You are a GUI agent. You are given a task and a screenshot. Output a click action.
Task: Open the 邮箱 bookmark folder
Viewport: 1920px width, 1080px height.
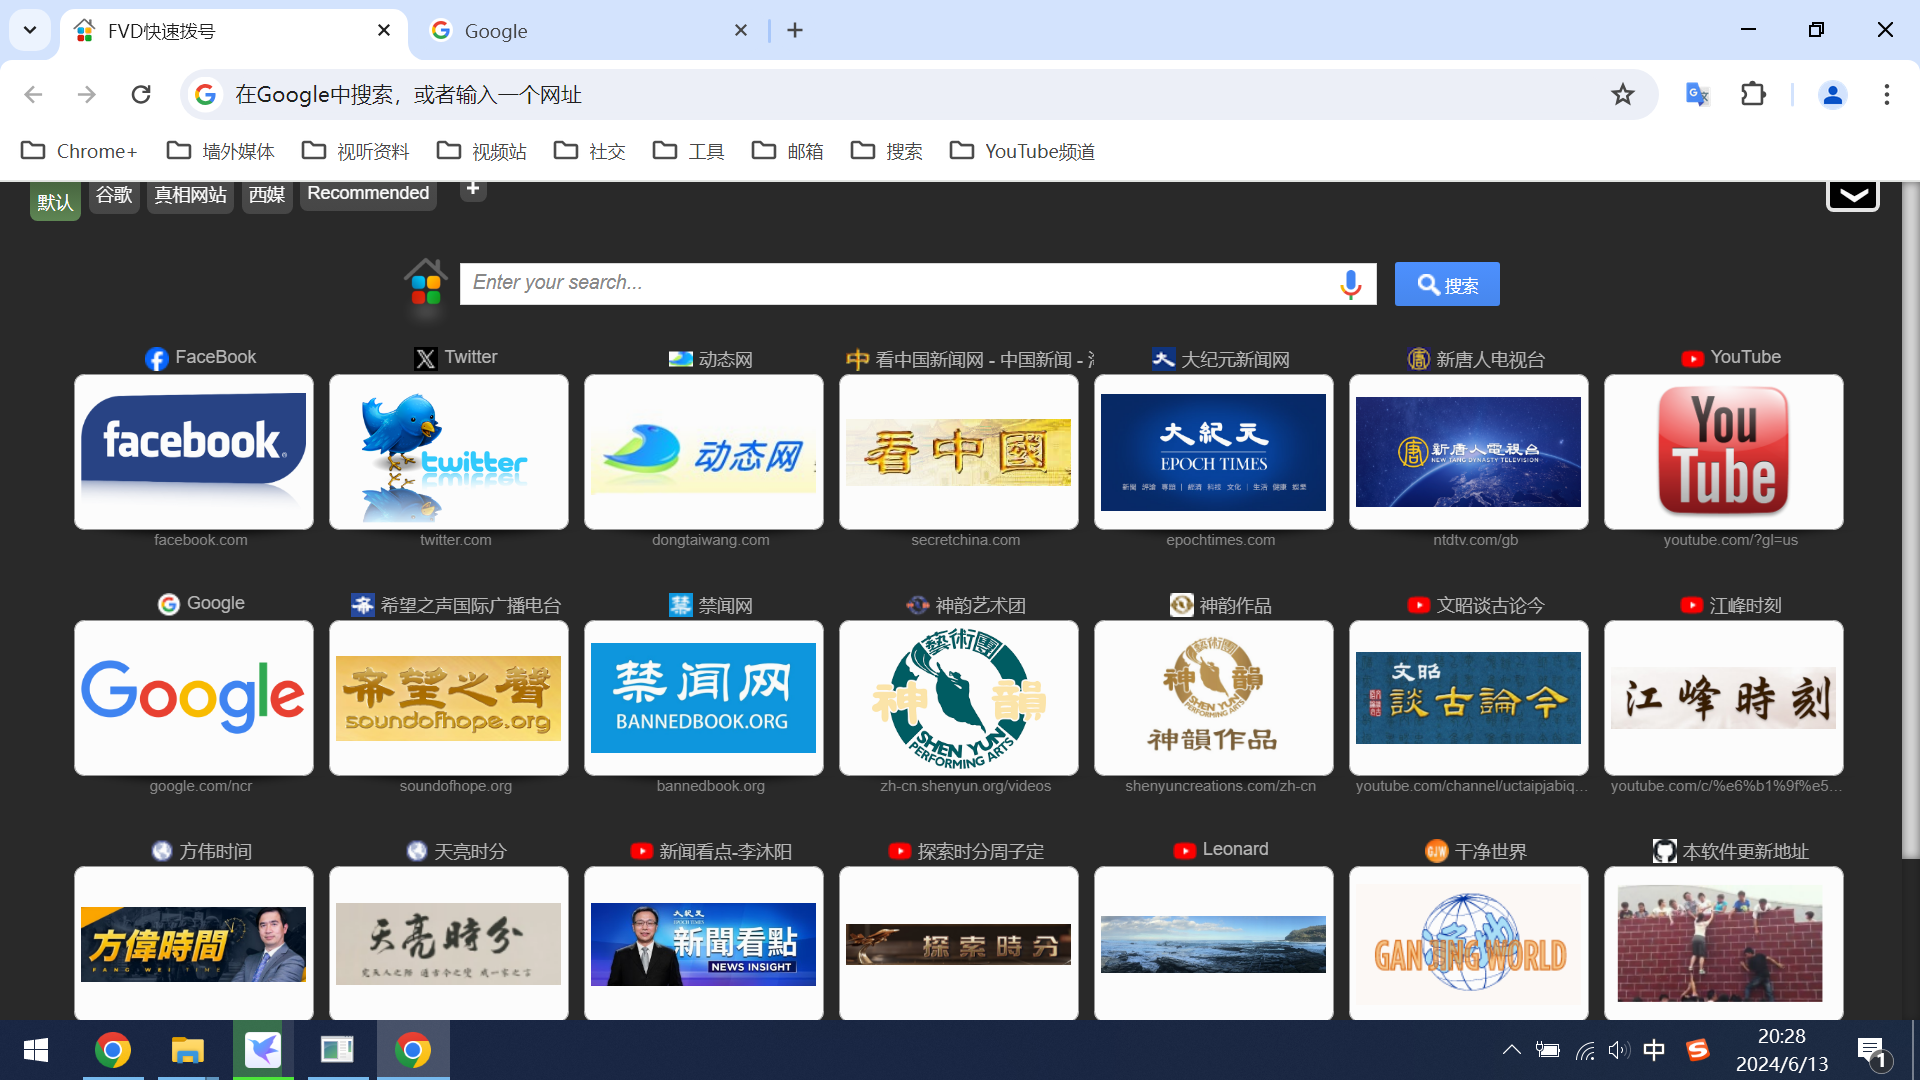788,151
